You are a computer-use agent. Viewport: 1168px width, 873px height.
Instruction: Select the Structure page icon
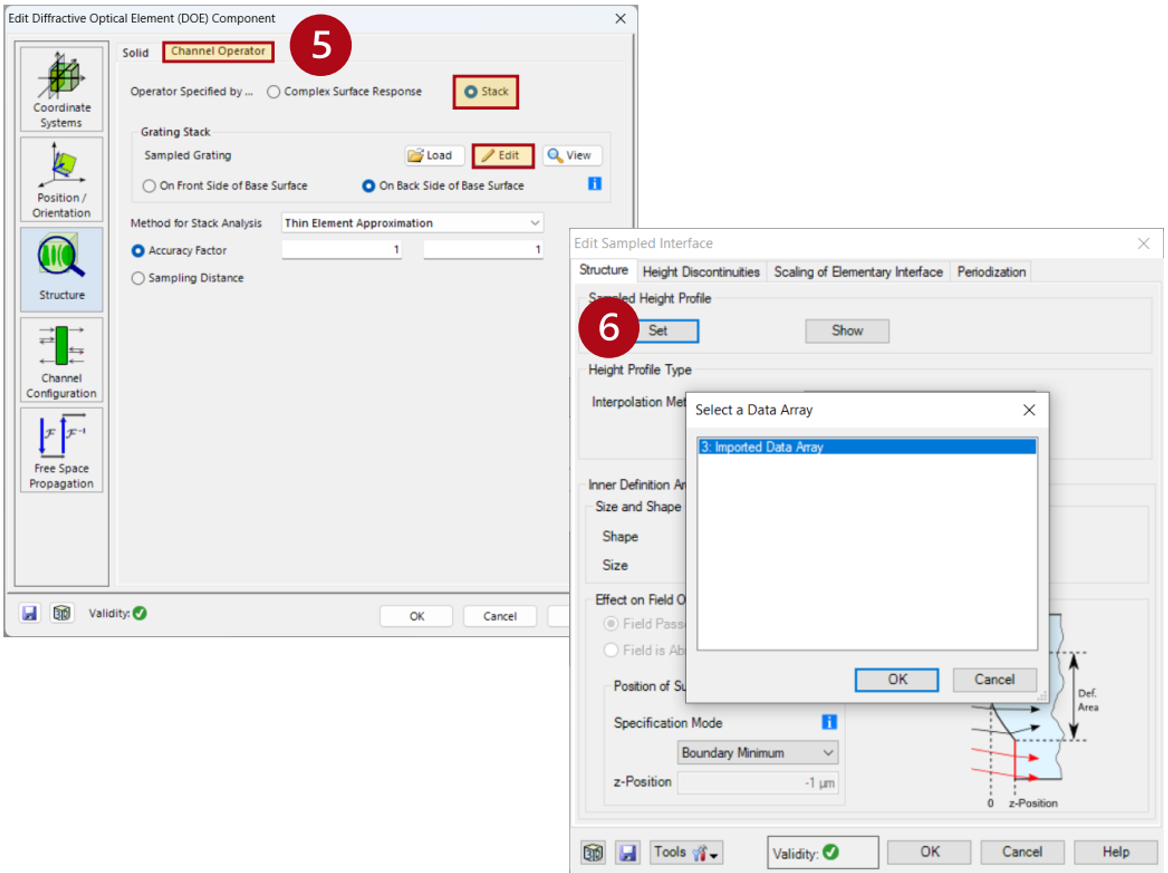coord(62,269)
